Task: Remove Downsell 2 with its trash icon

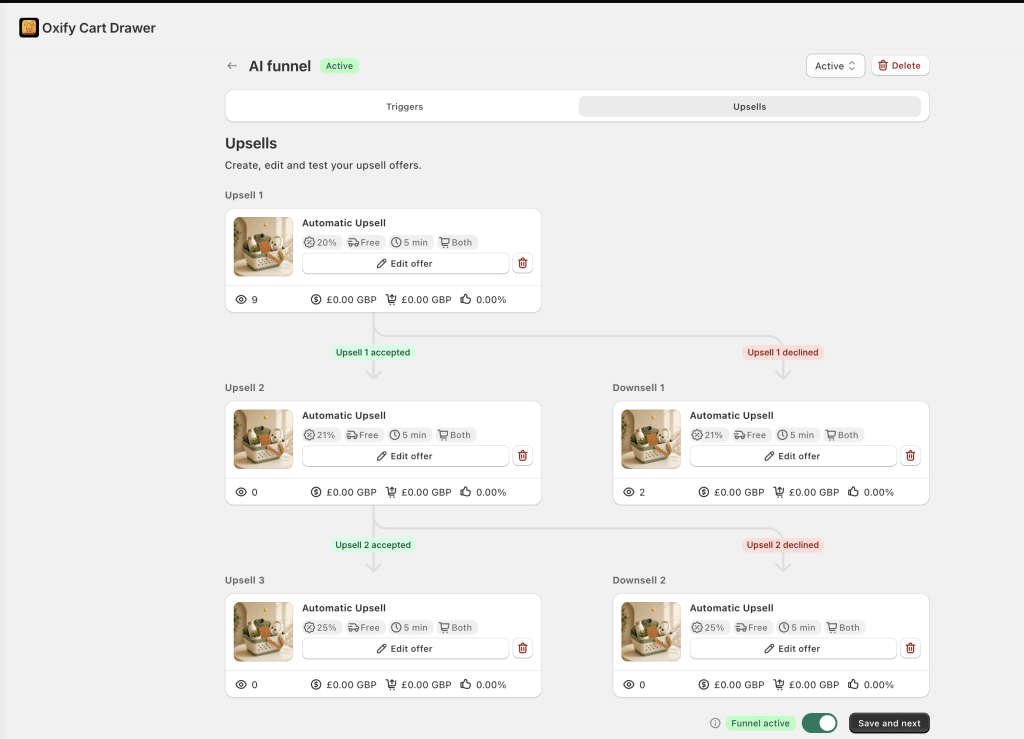Action: 910,648
